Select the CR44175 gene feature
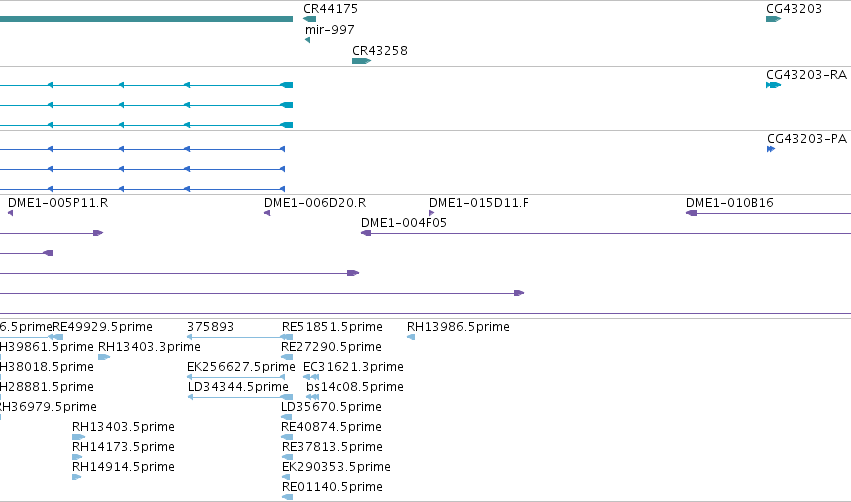 (309, 19)
